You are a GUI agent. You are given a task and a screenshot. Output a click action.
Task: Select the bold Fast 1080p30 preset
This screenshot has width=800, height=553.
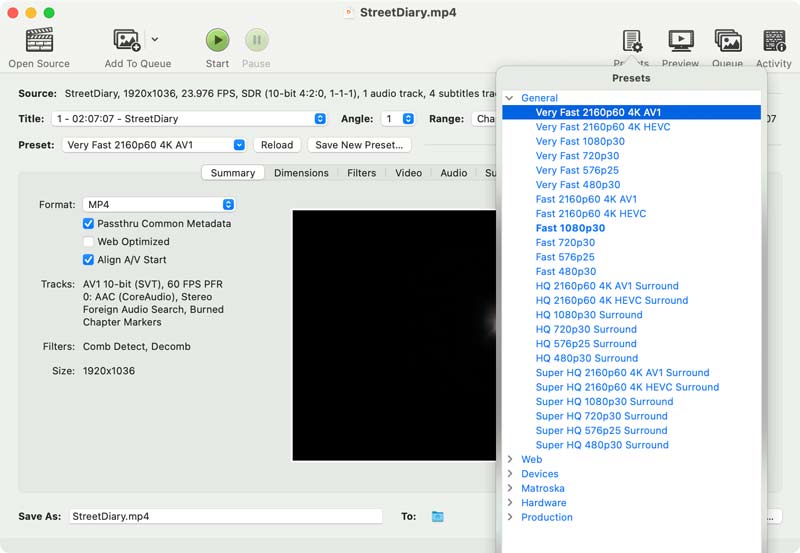click(x=631, y=228)
